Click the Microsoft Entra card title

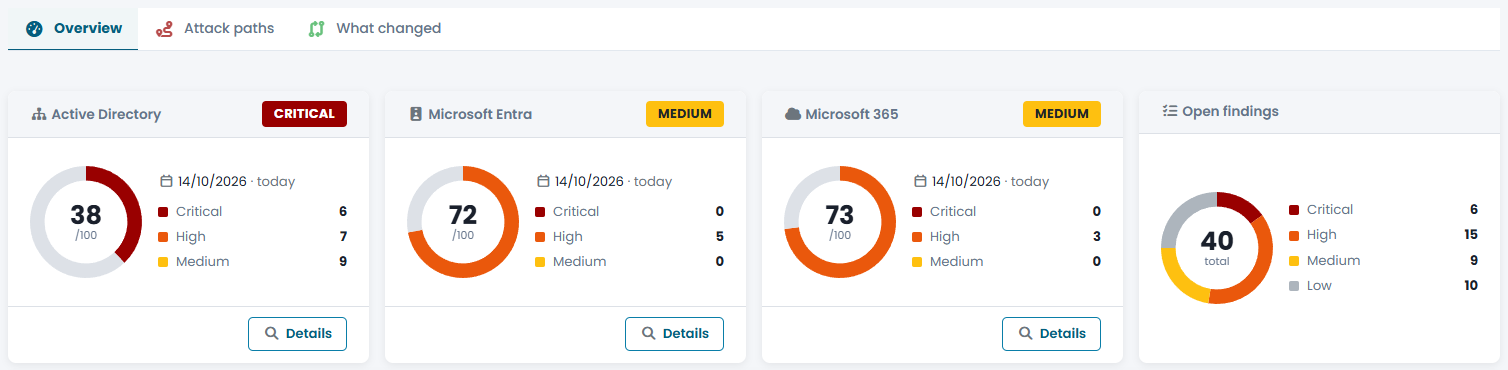click(480, 114)
